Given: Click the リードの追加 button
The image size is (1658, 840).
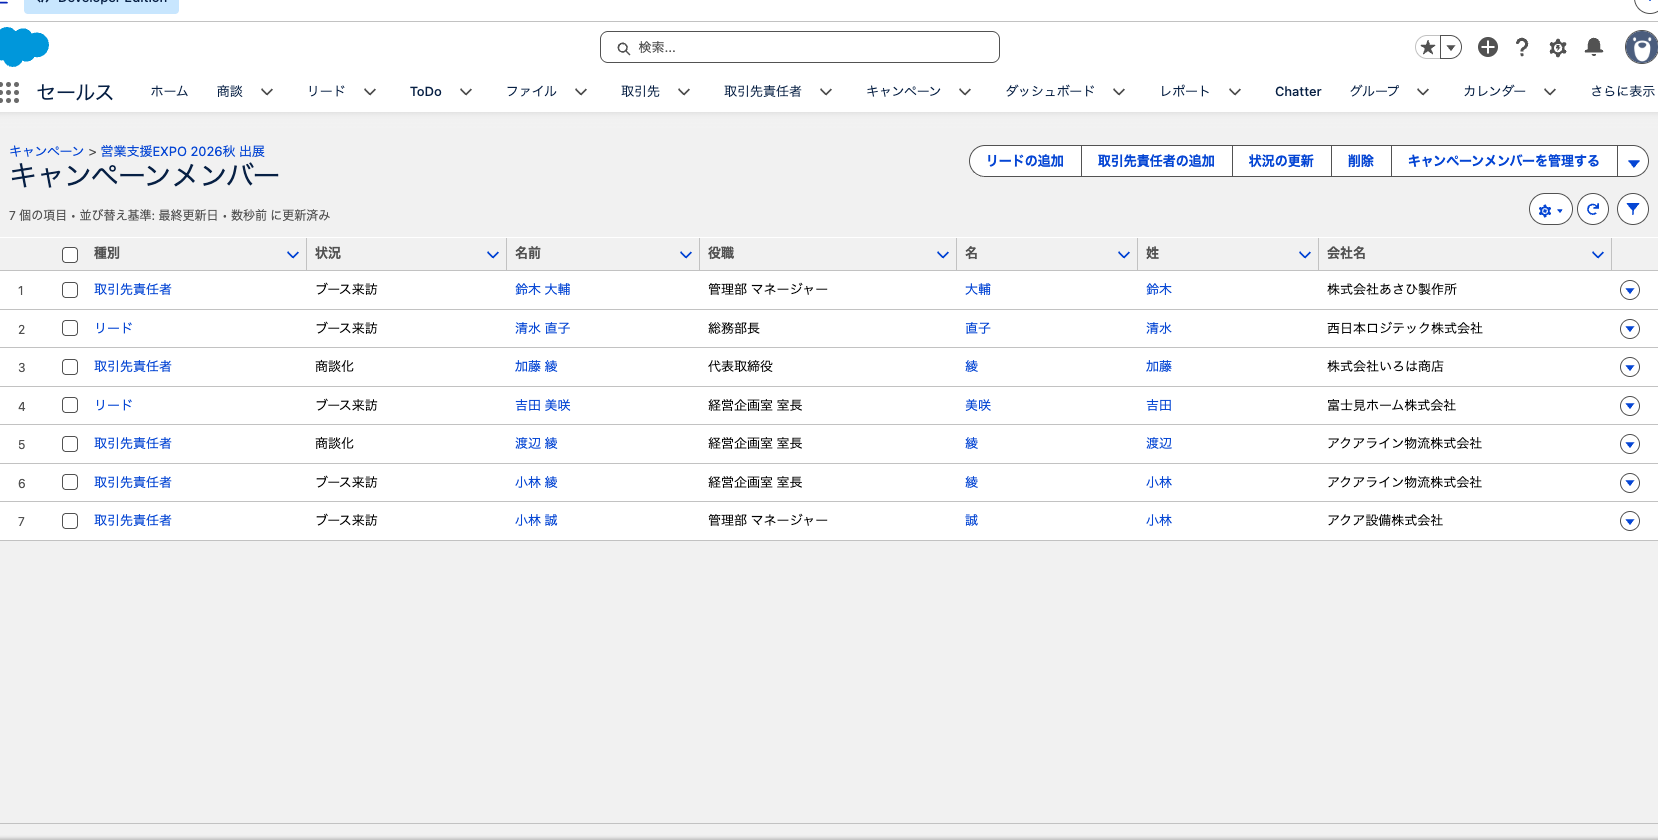Looking at the screenshot, I should [x=1025, y=161].
